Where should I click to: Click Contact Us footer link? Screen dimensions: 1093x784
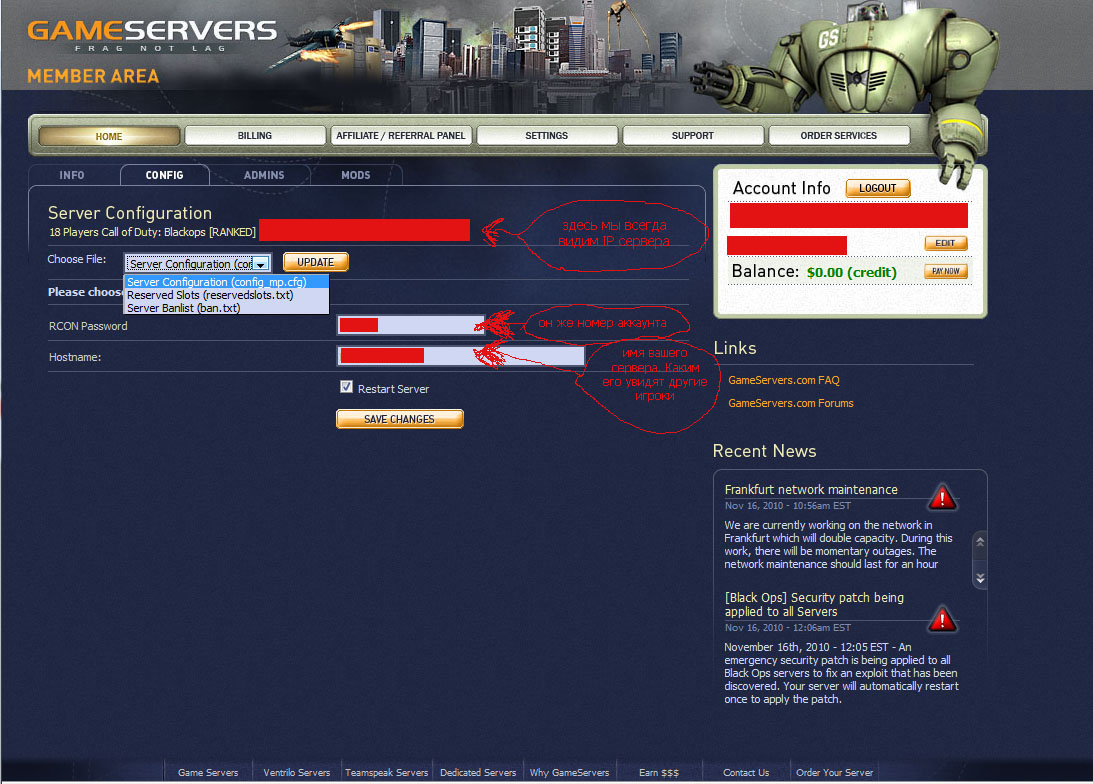coord(746,772)
